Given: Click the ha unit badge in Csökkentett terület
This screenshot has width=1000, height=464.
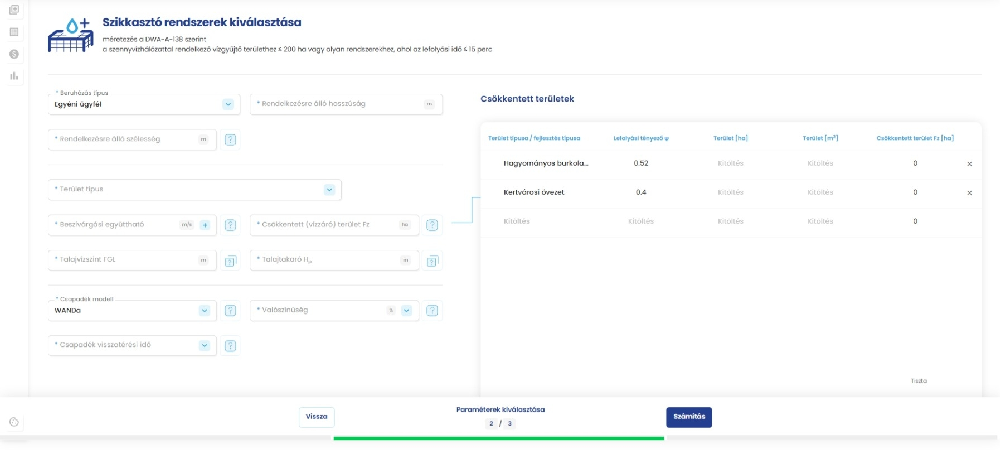Looking at the screenshot, I should tap(404, 225).
